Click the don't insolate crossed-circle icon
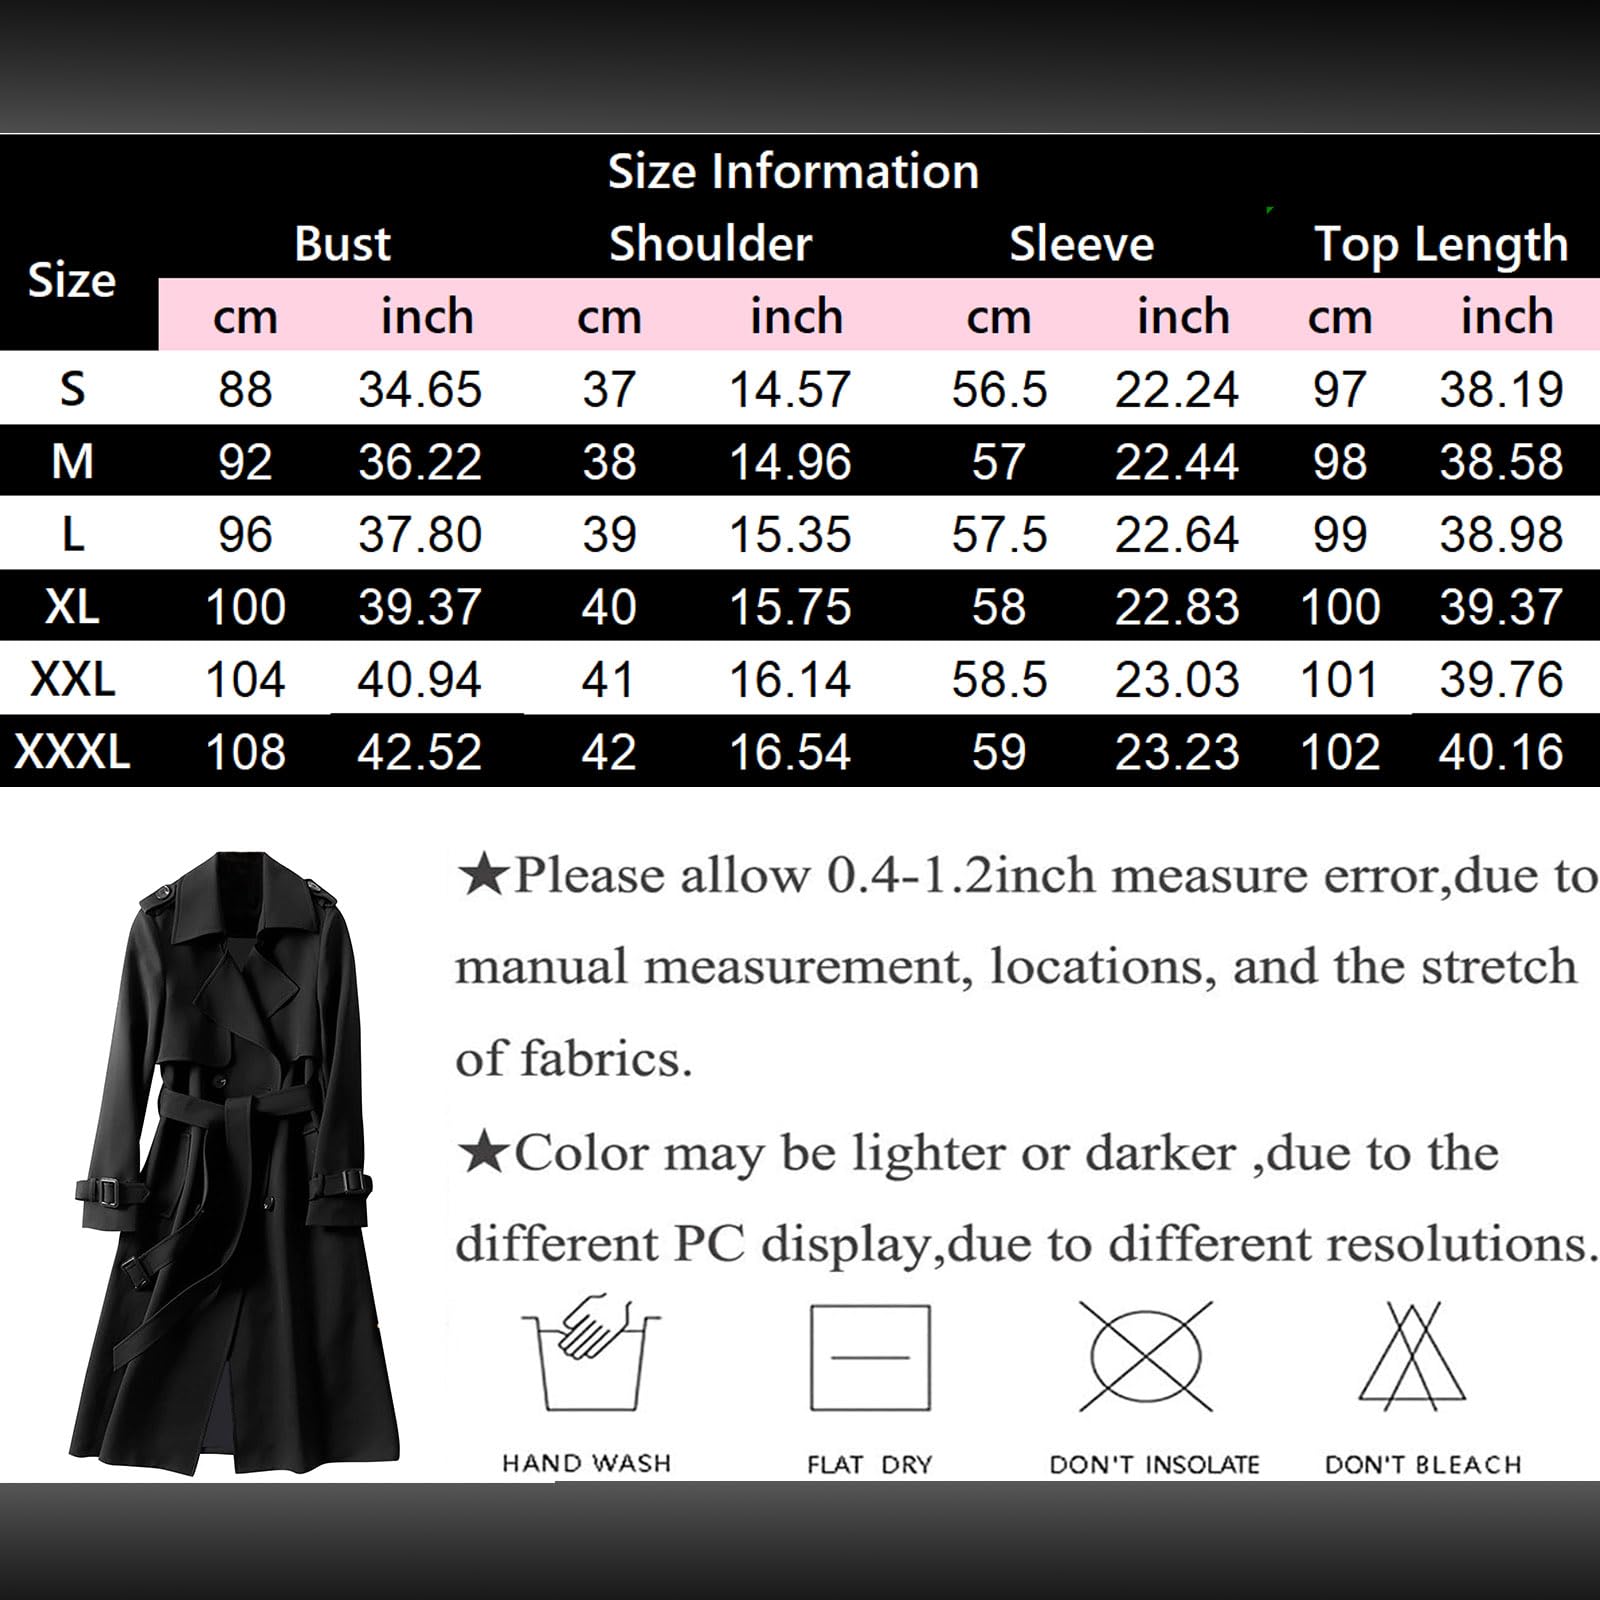Viewport: 1600px width, 1600px height. (1146, 1356)
